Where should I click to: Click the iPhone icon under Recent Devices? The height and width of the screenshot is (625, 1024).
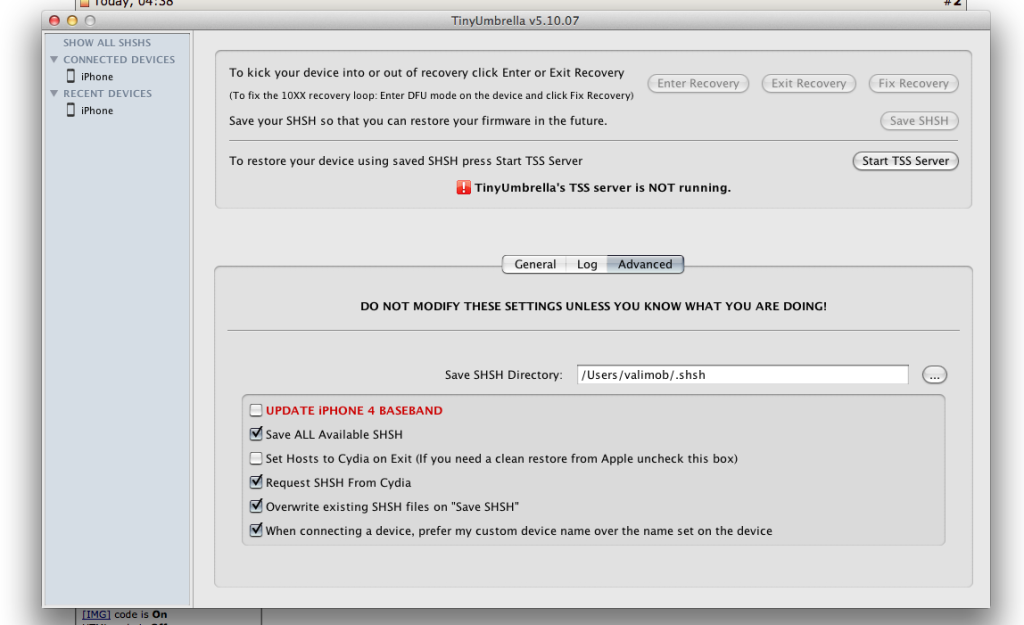coord(71,110)
